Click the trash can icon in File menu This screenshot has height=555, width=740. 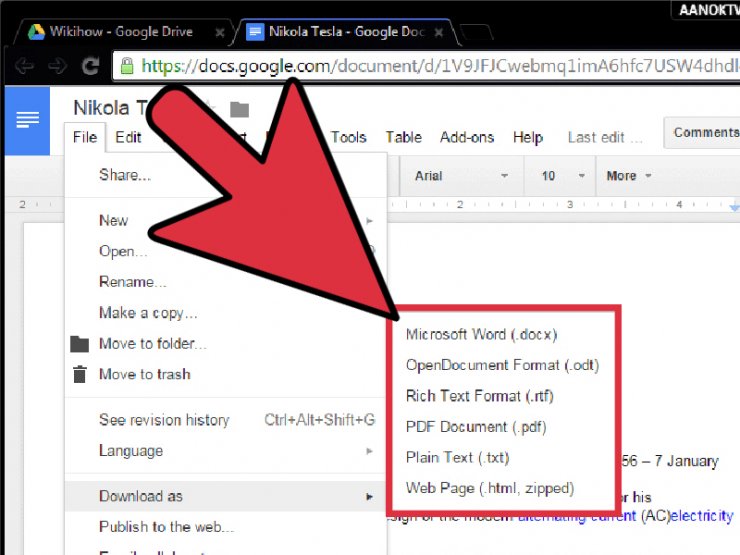tap(80, 375)
